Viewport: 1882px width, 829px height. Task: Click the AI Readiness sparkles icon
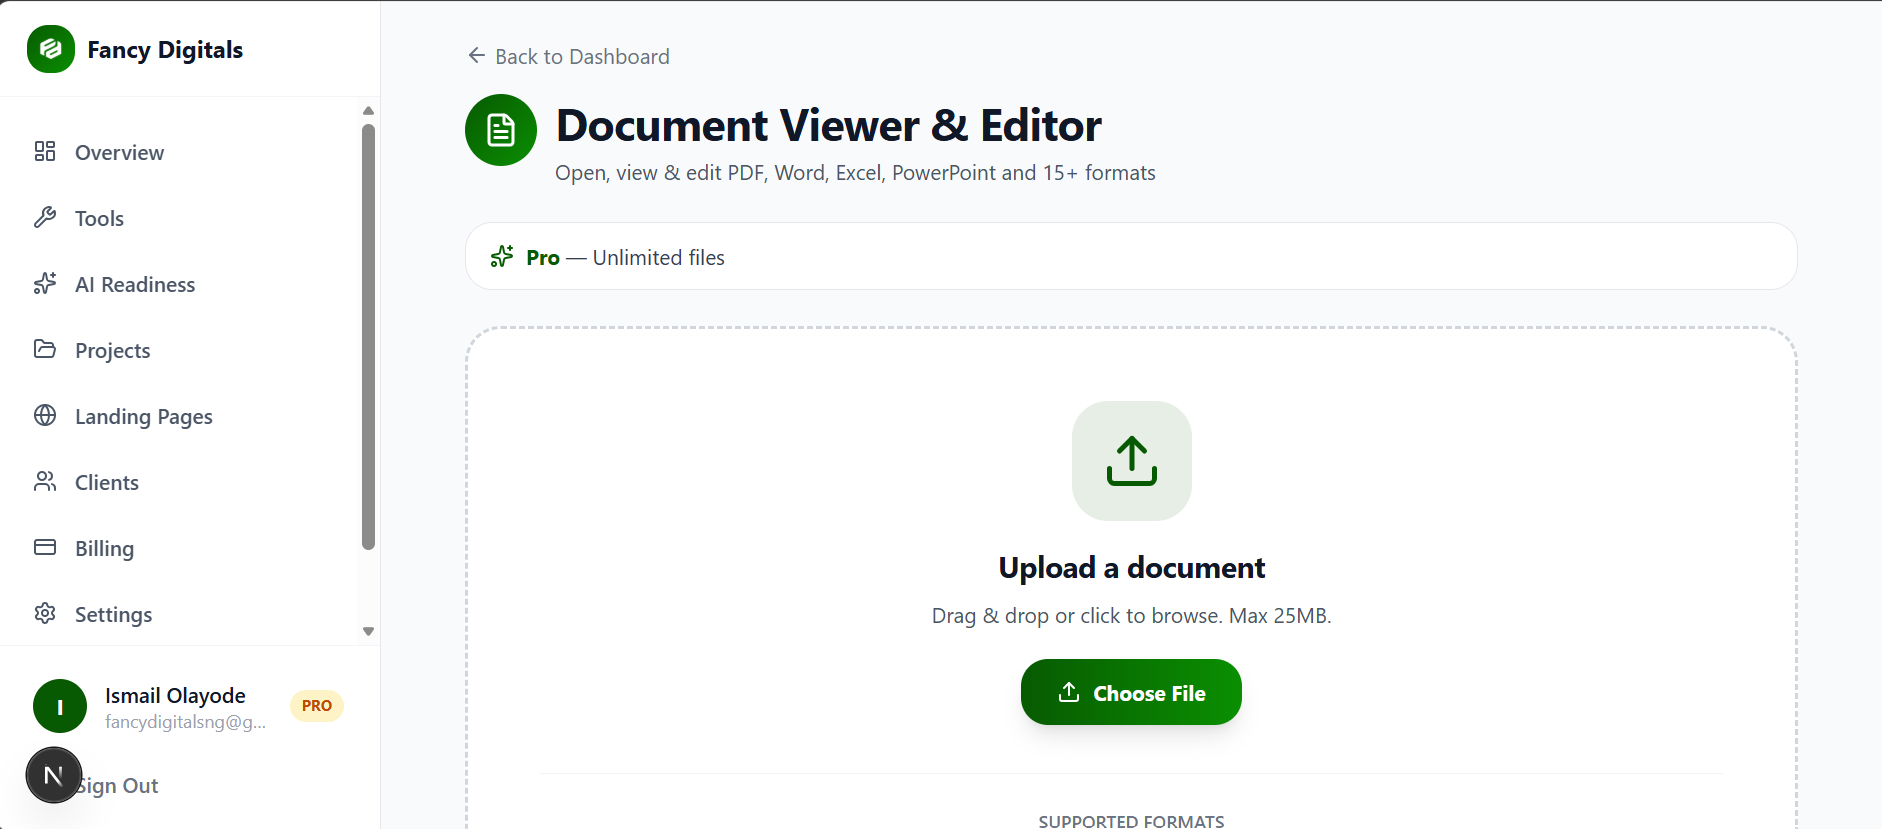pos(45,283)
